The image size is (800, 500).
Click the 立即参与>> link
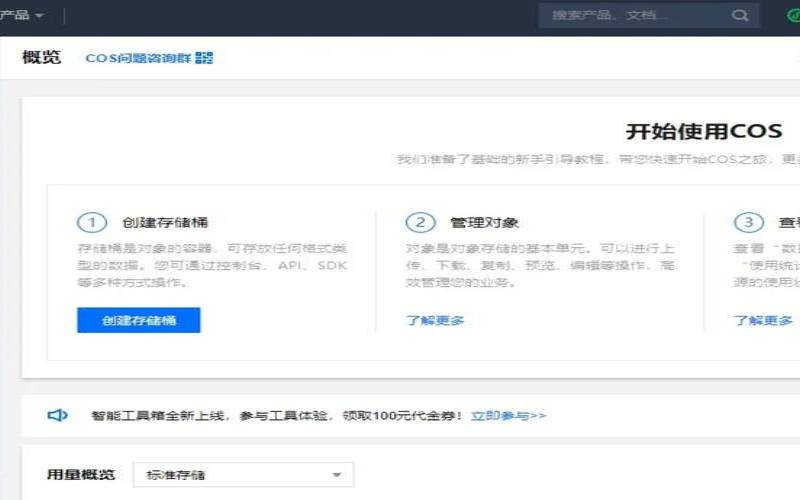tap(508, 416)
